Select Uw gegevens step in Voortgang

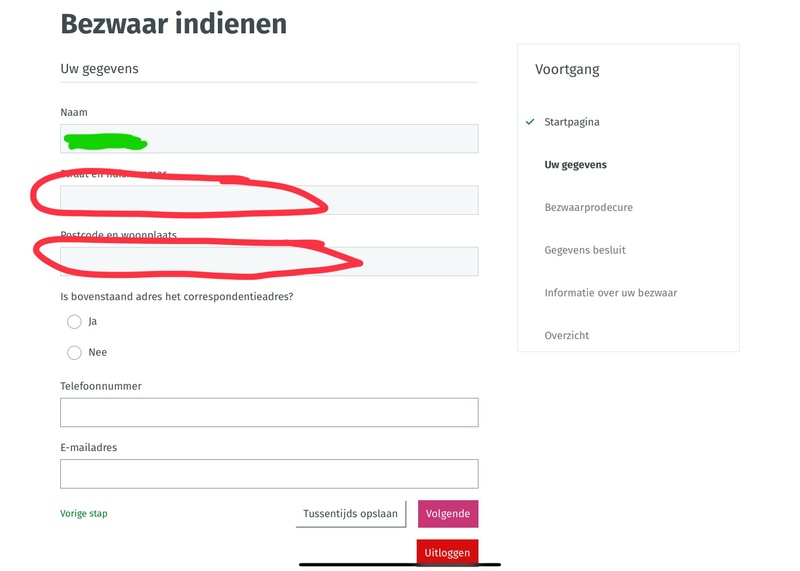click(576, 165)
